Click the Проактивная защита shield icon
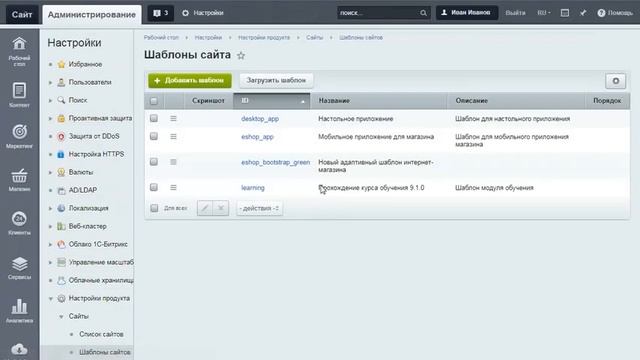Viewport: 640px width, 360px height. click(61, 118)
